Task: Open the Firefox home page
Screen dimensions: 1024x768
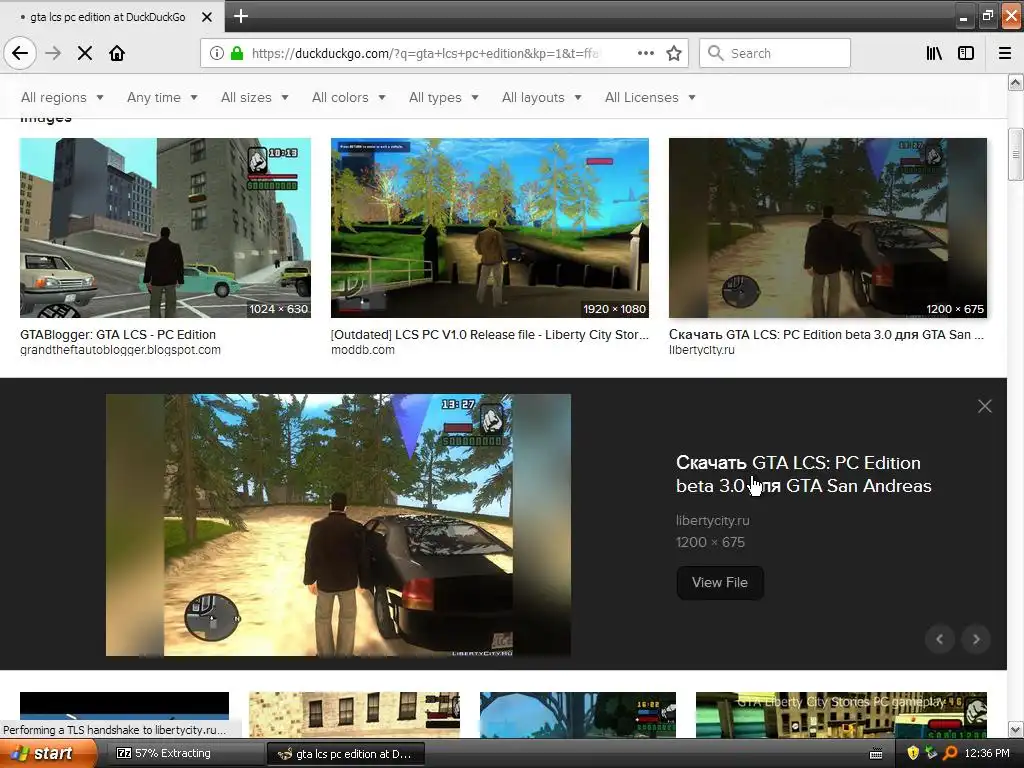Action: 117,53
